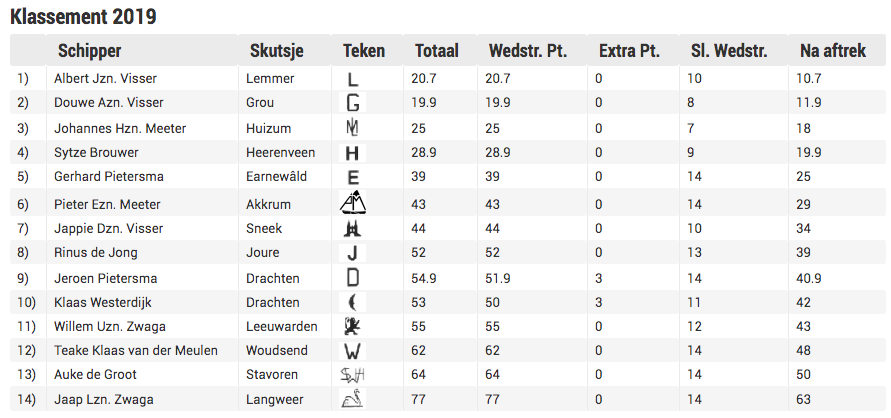Click the Langweer sail emblem icon
Image resolution: width=891 pixels, height=418 pixels.
click(353, 401)
